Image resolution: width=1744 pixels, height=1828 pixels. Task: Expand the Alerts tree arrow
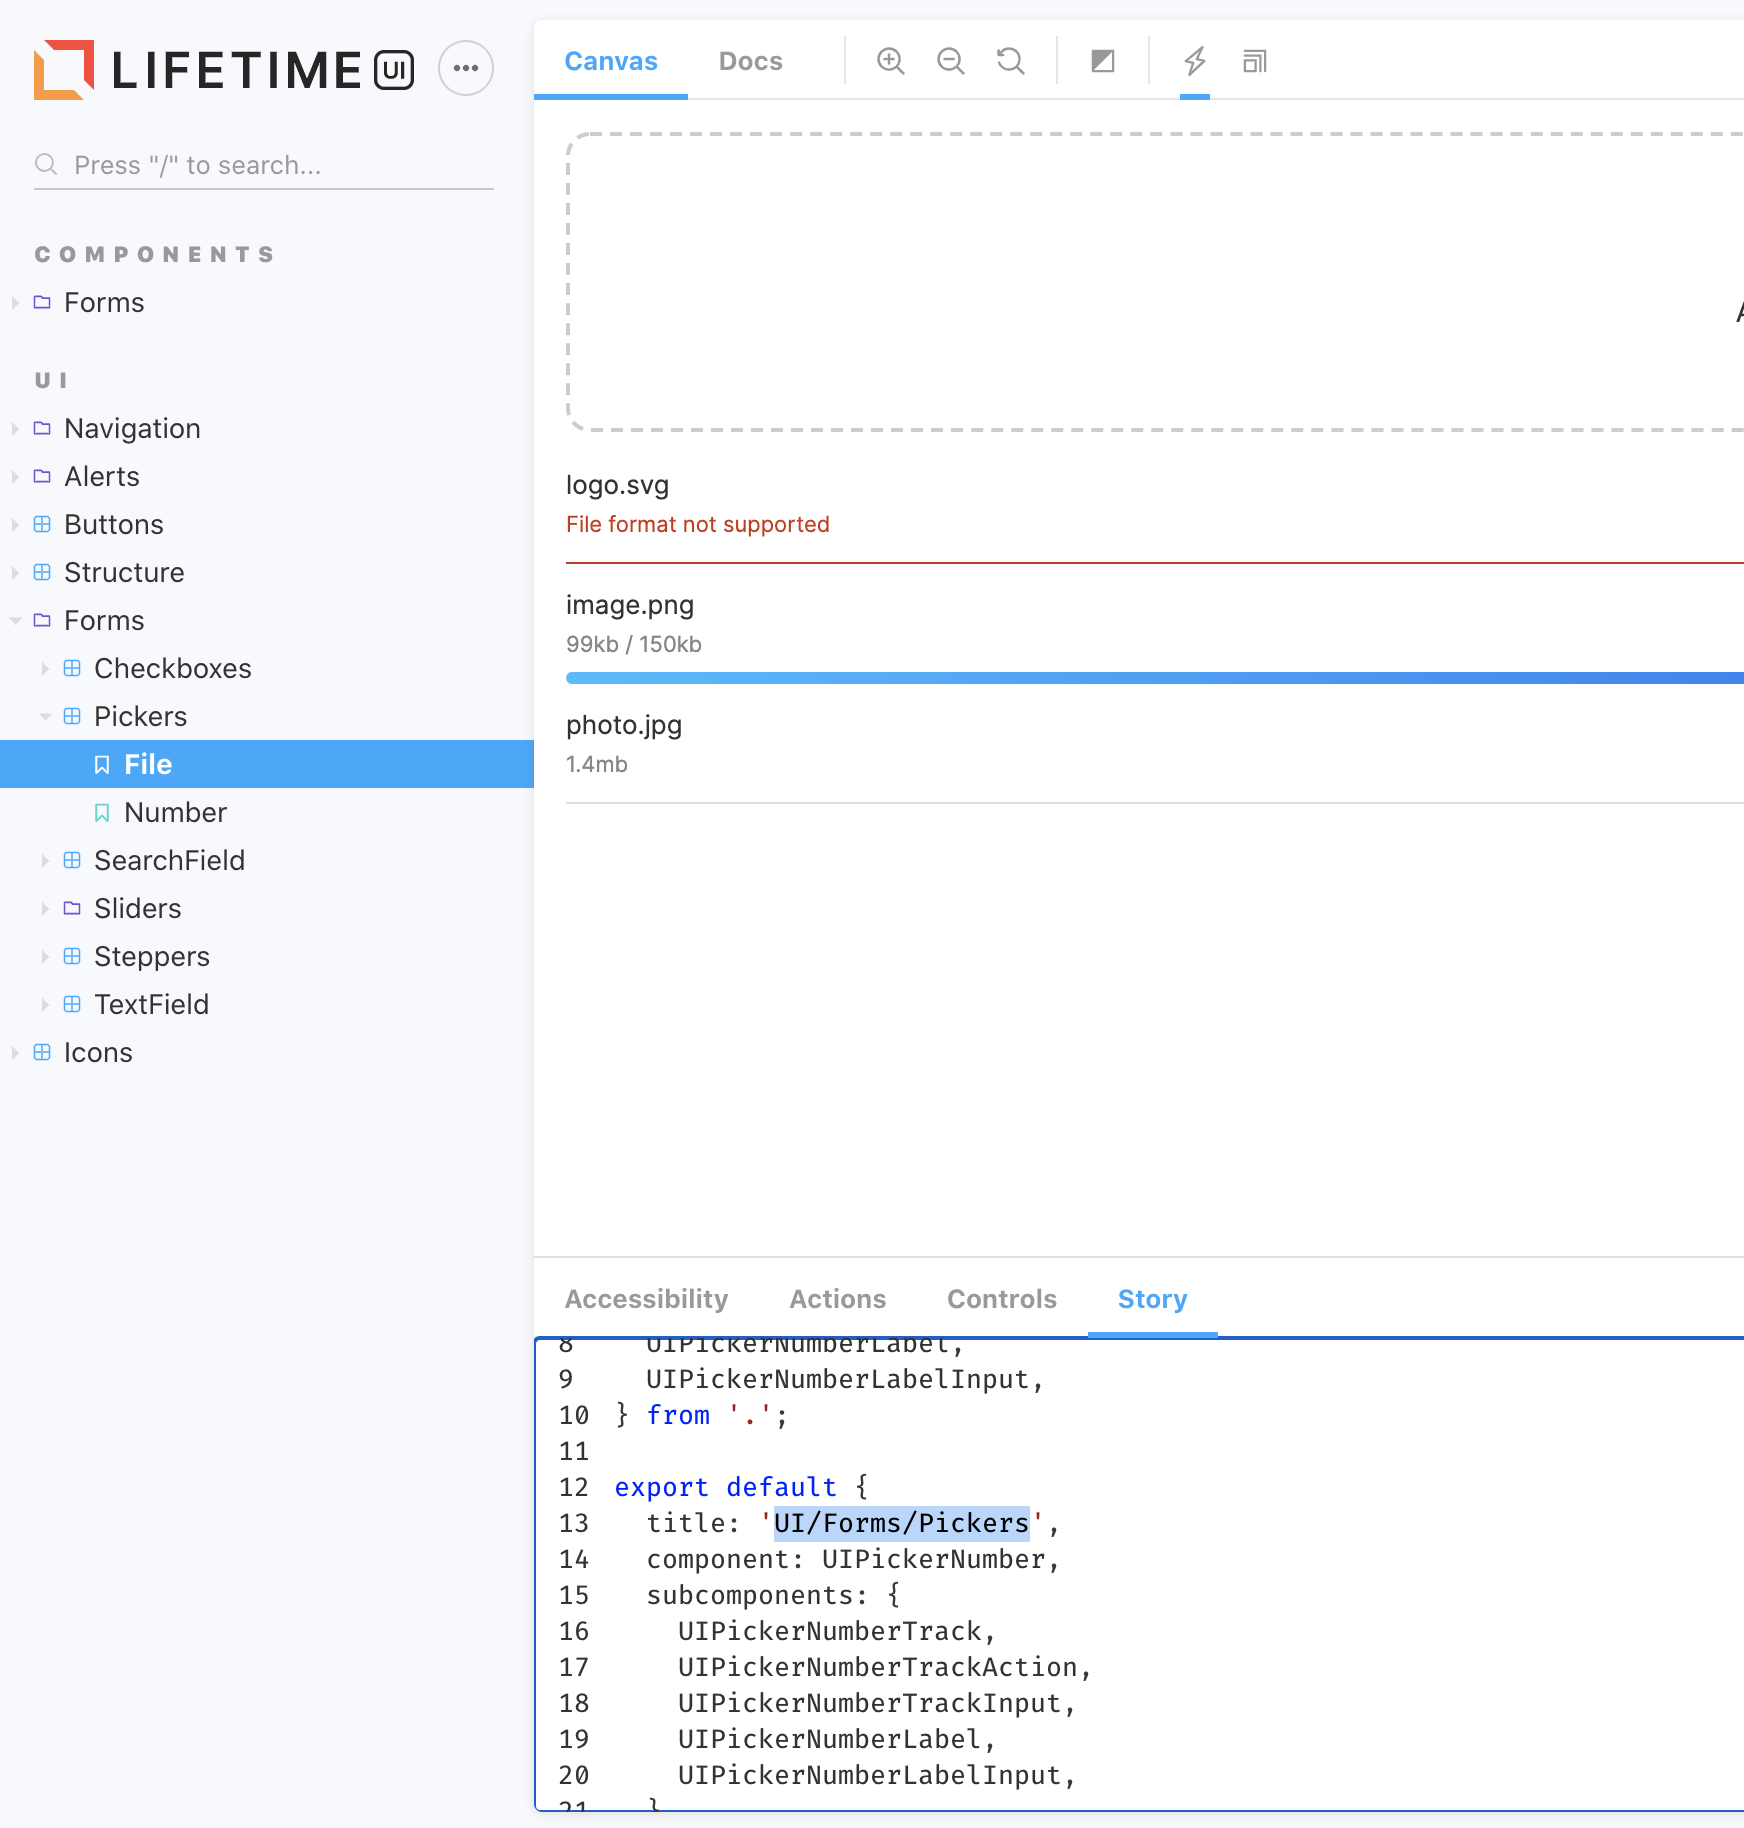tap(15, 476)
